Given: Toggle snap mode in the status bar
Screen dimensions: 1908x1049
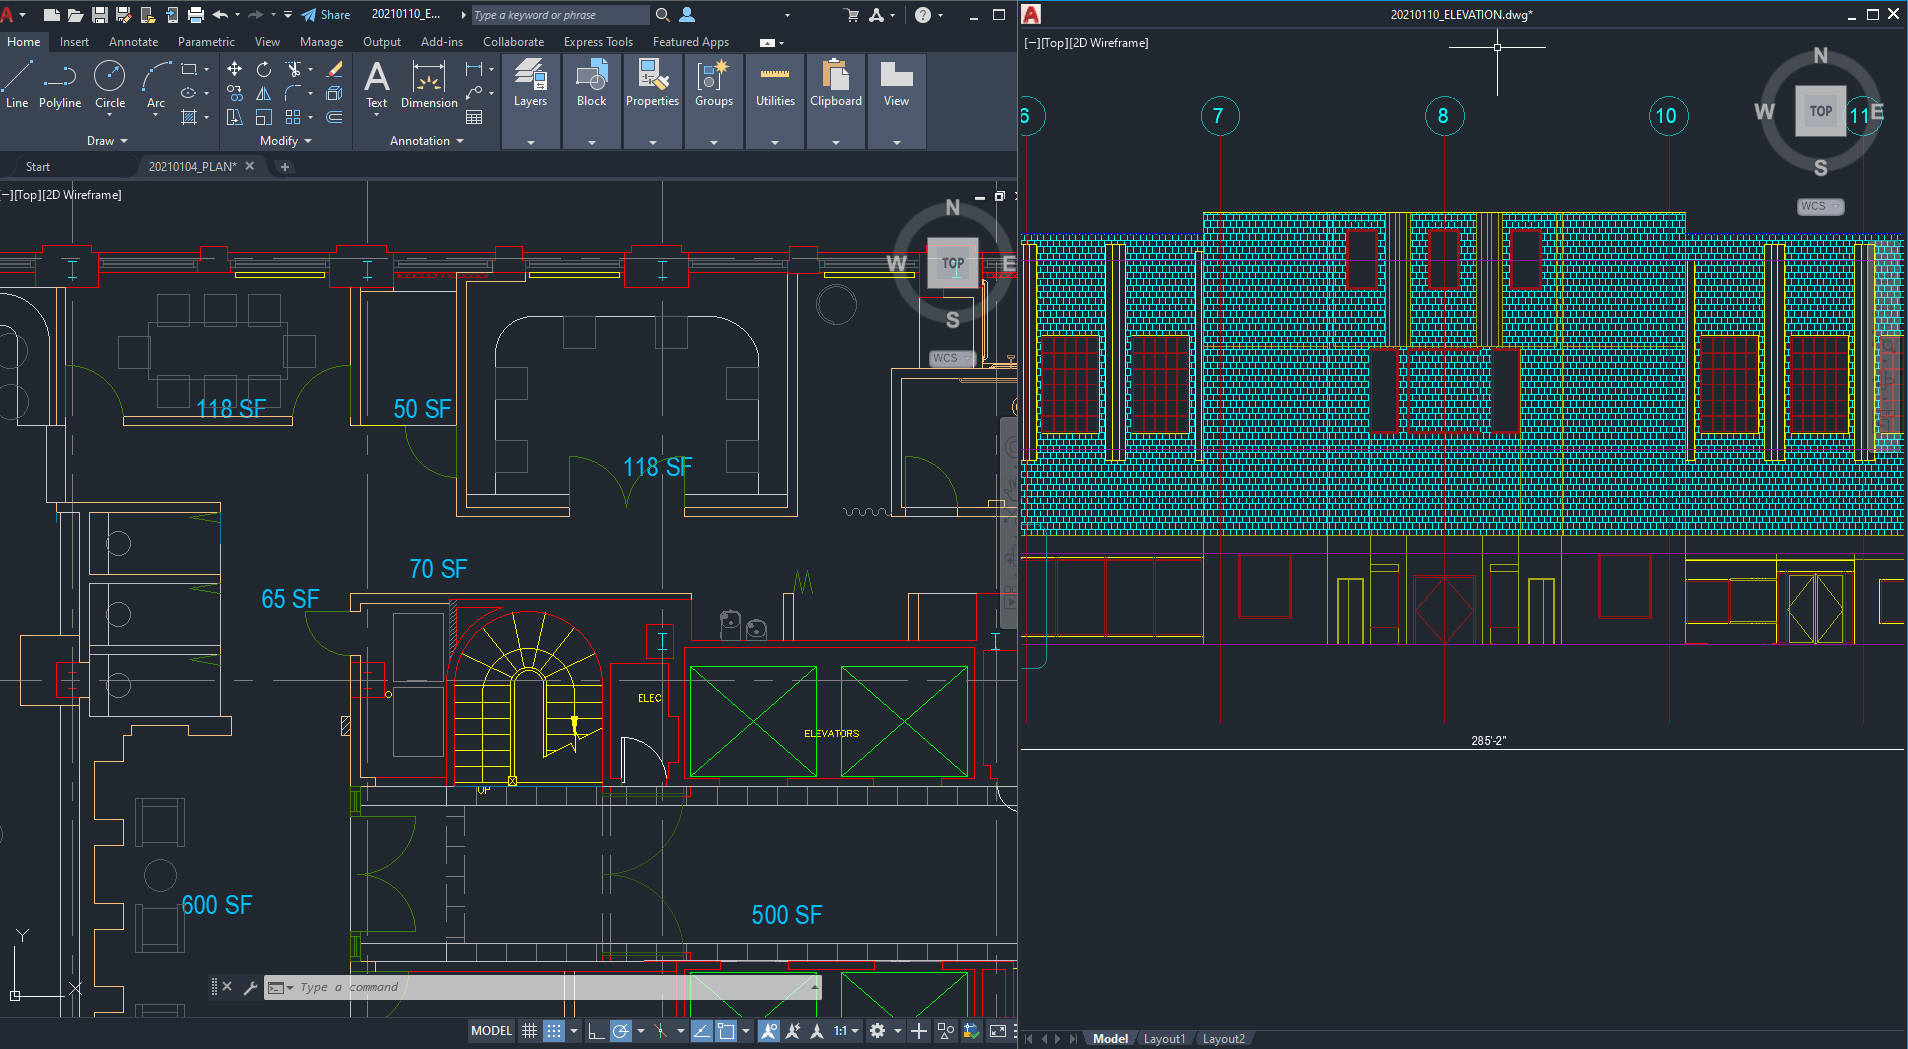Looking at the screenshot, I should [x=553, y=1031].
